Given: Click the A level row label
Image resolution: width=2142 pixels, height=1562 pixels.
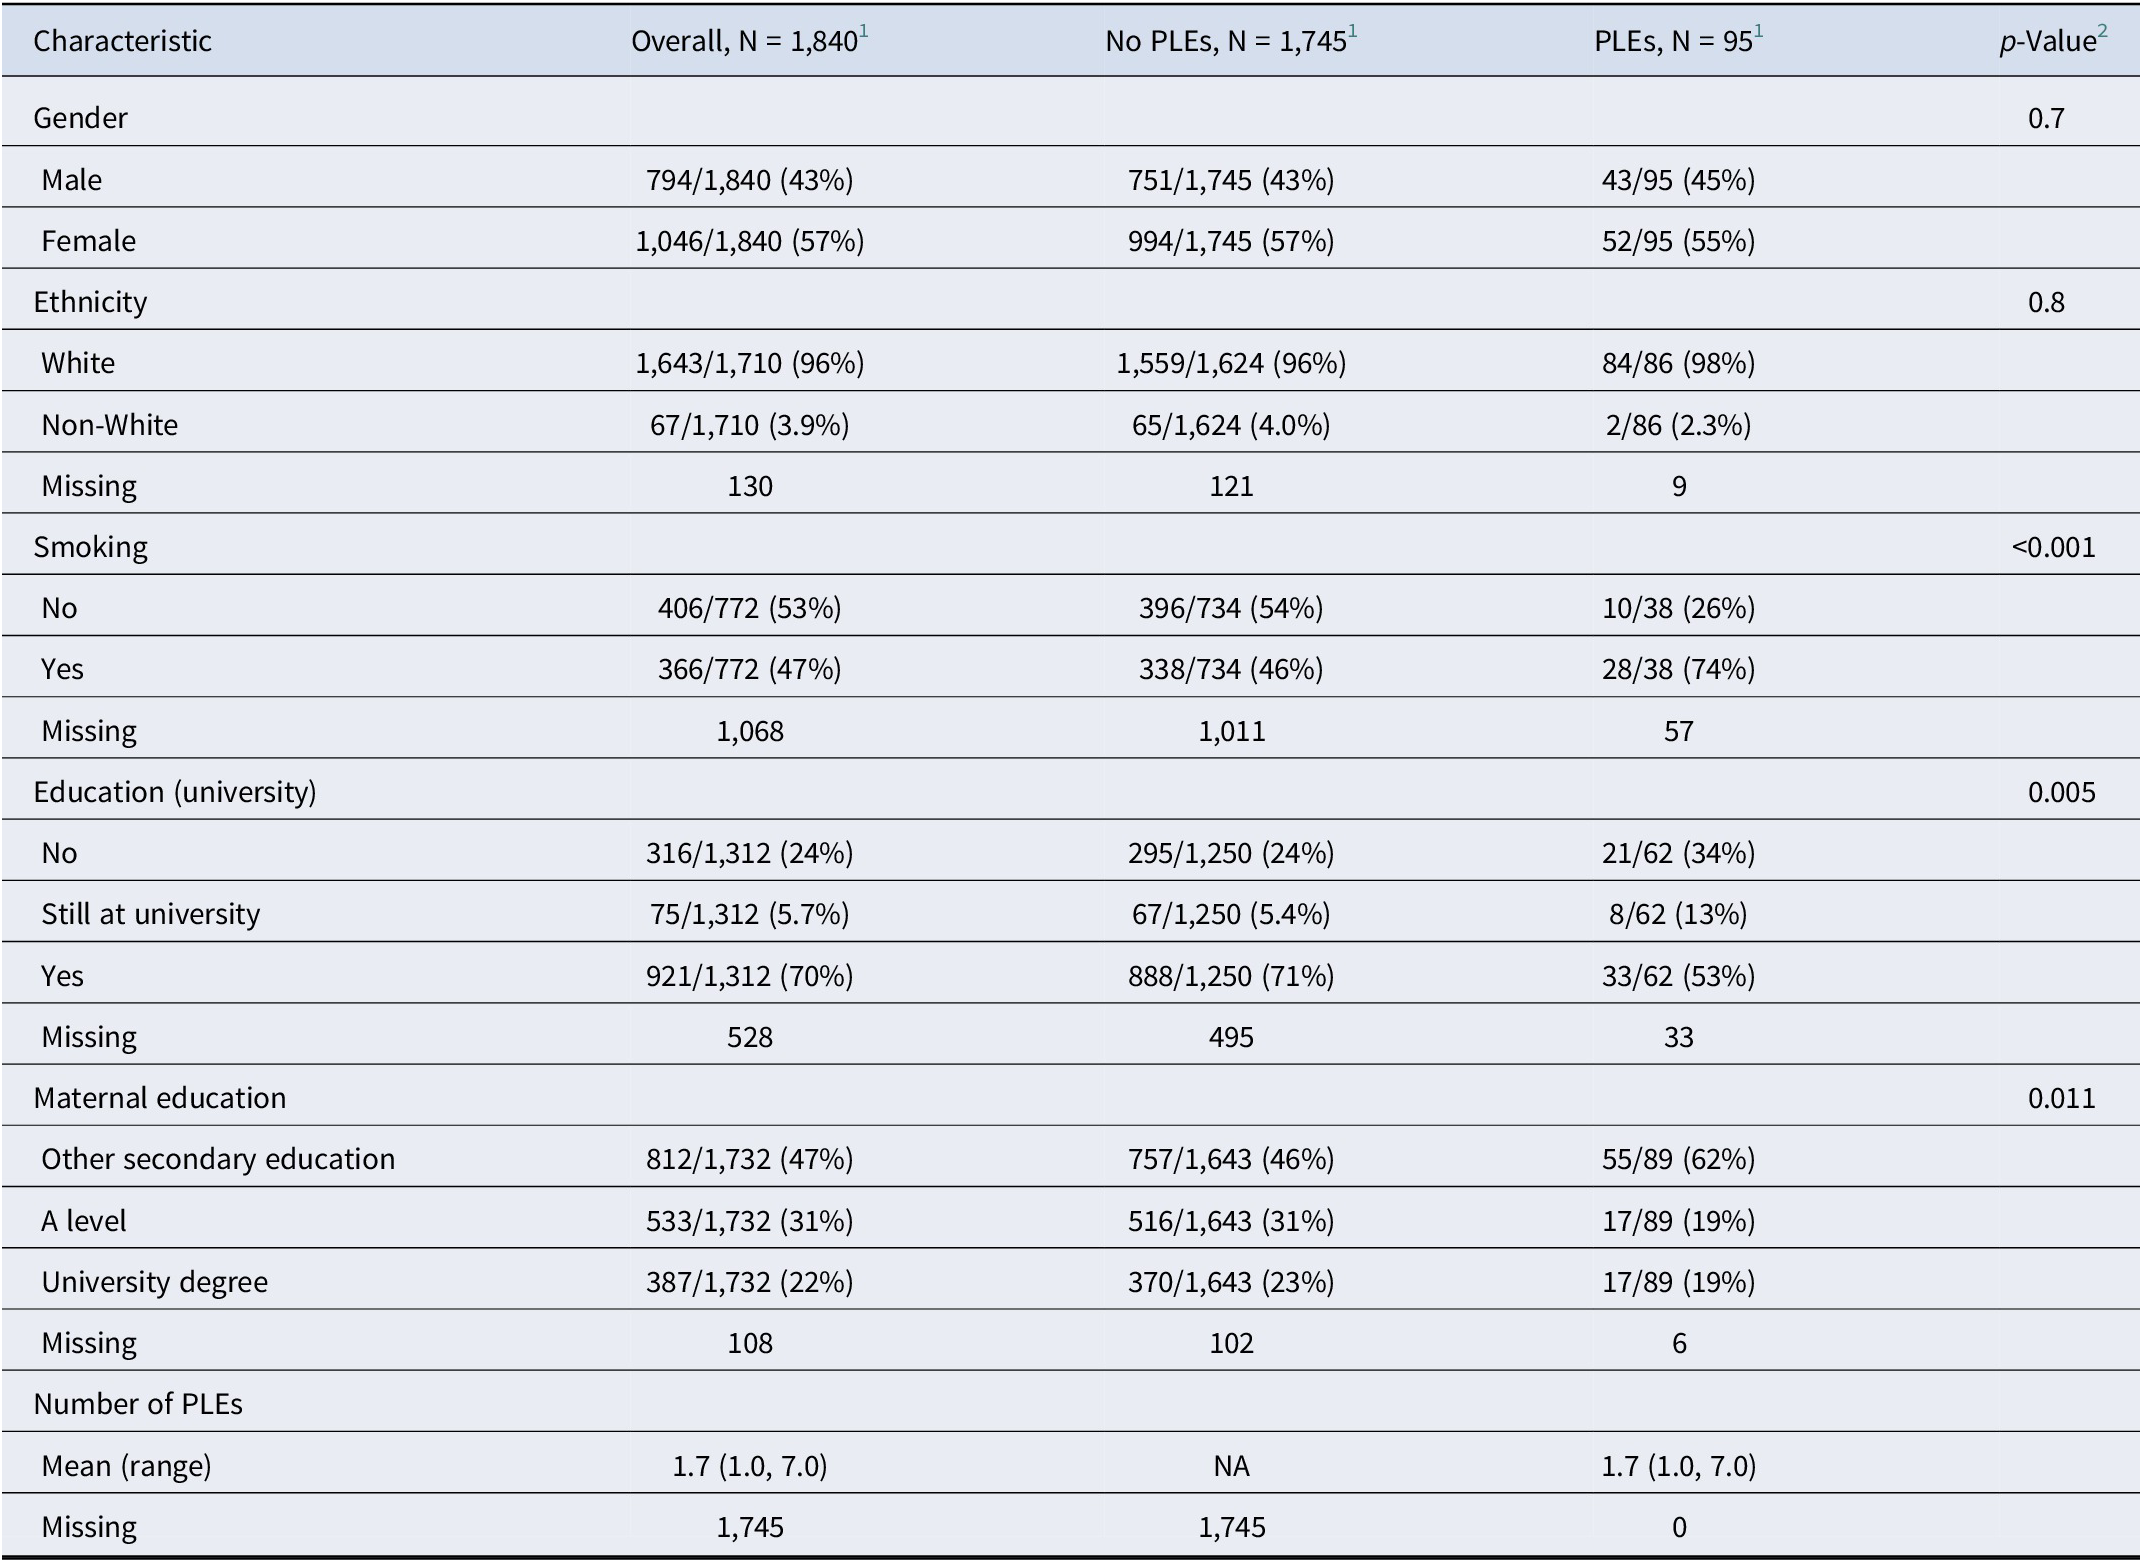Looking at the screenshot, I should pos(84,1221).
